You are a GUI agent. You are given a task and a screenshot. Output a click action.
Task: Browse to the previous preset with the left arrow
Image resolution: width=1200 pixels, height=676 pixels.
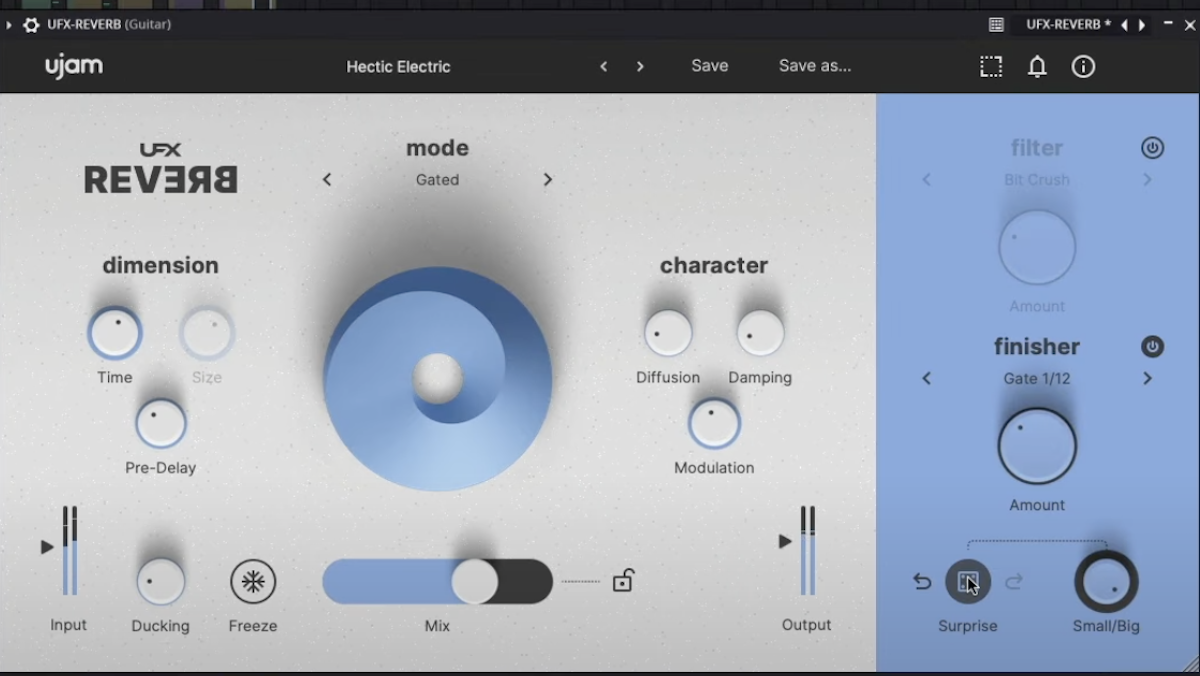pyautogui.click(x=604, y=66)
